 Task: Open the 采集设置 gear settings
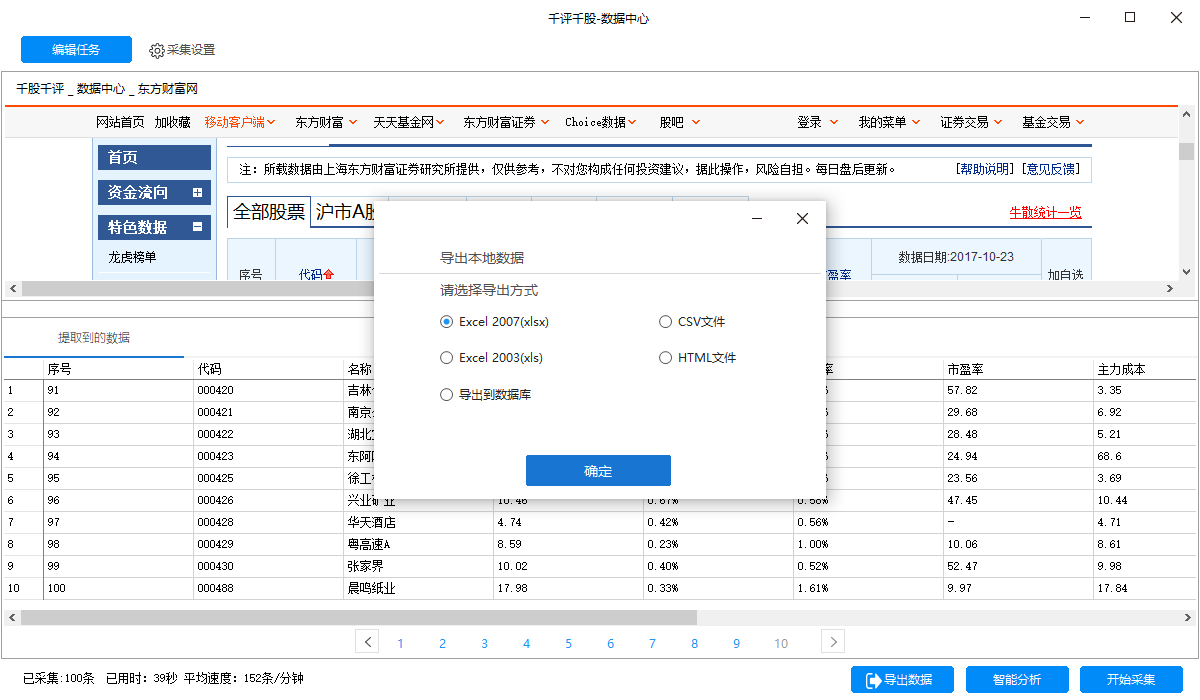pyautogui.click(x=182, y=50)
